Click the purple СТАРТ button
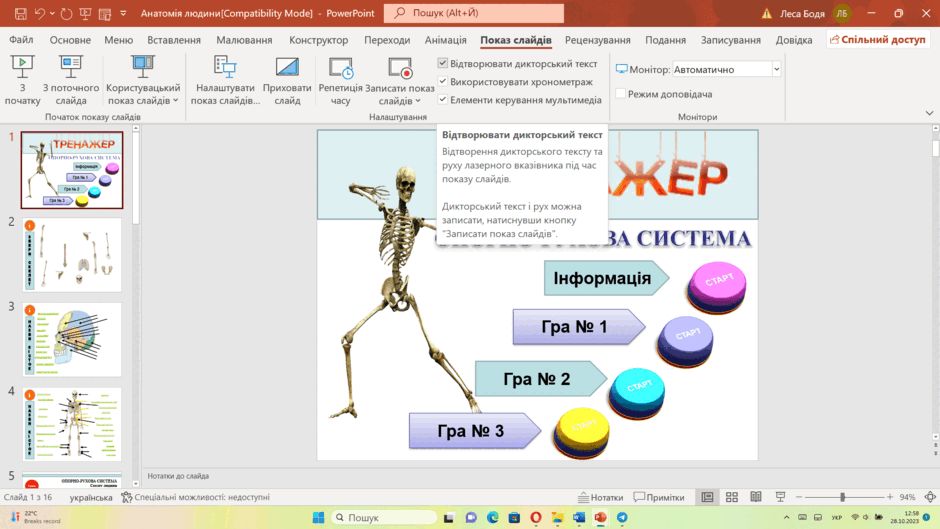Viewport: 940px width, 529px height. point(685,341)
